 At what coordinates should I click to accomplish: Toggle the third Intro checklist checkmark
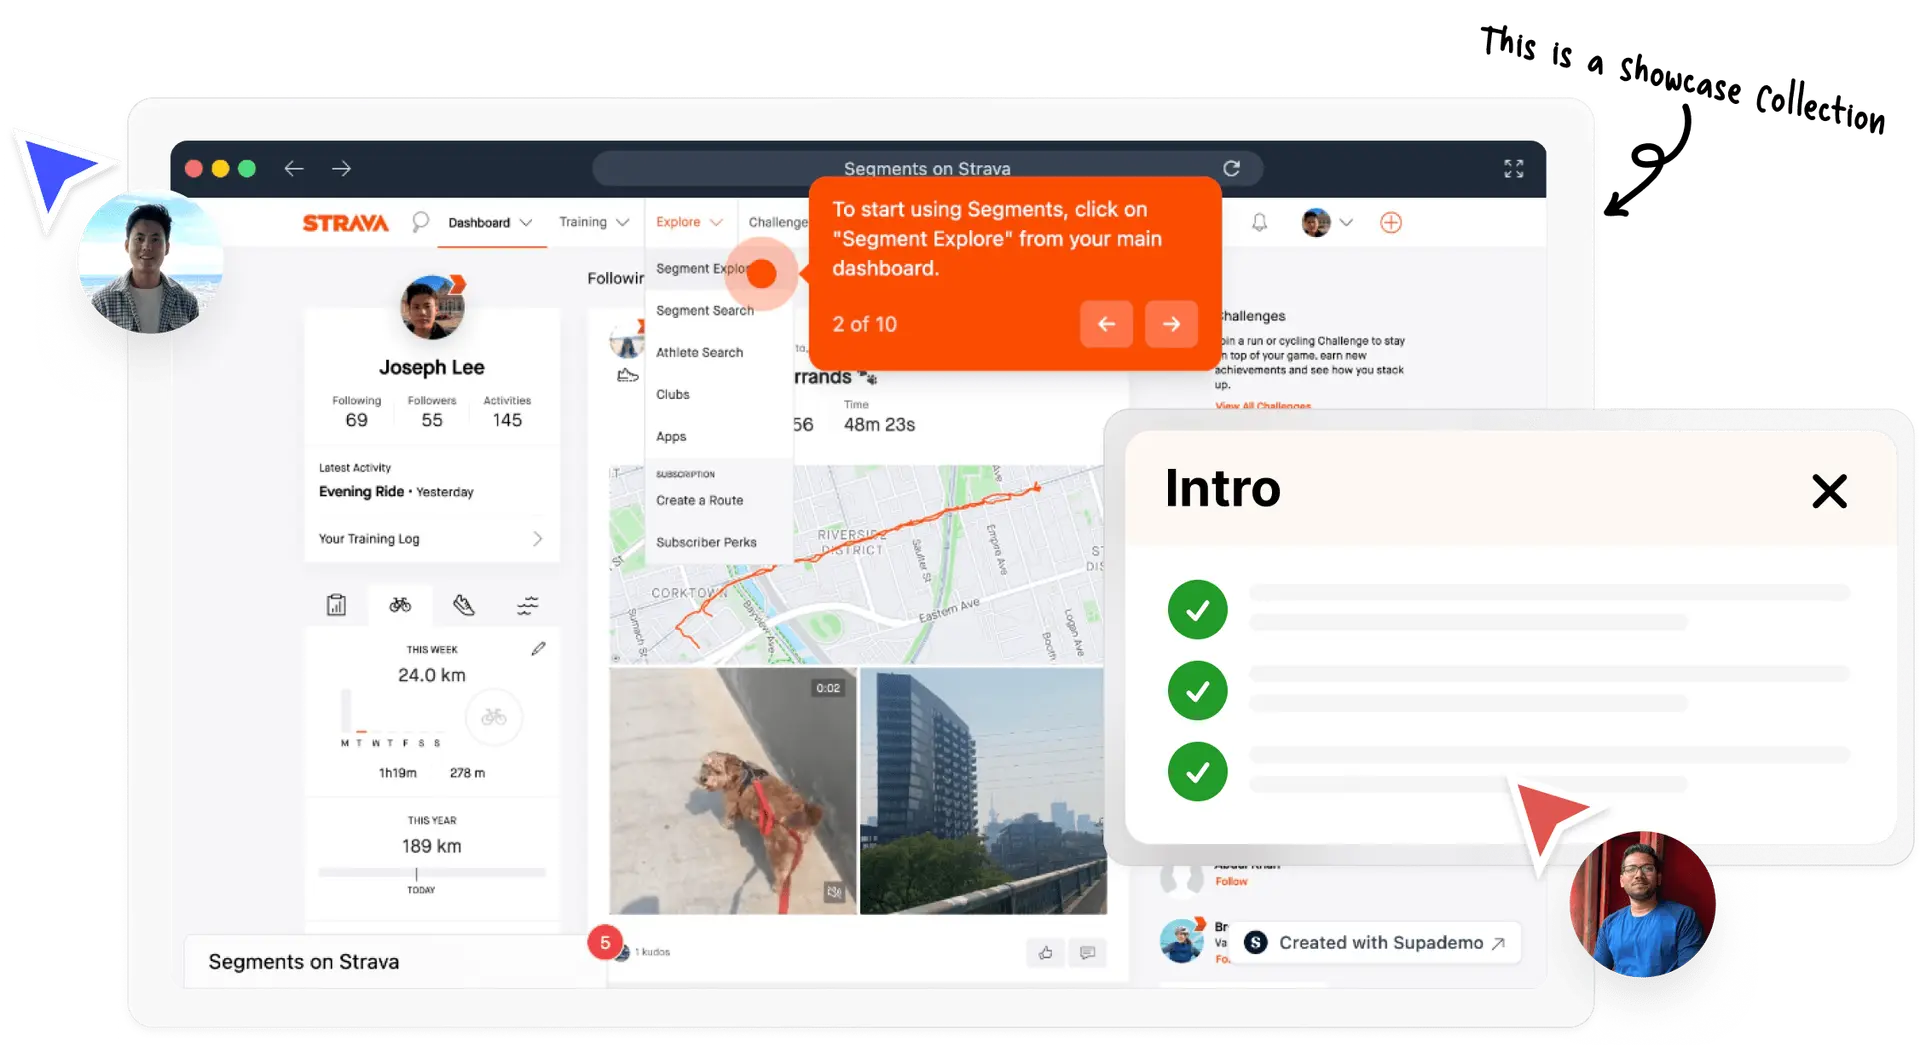pos(1197,771)
